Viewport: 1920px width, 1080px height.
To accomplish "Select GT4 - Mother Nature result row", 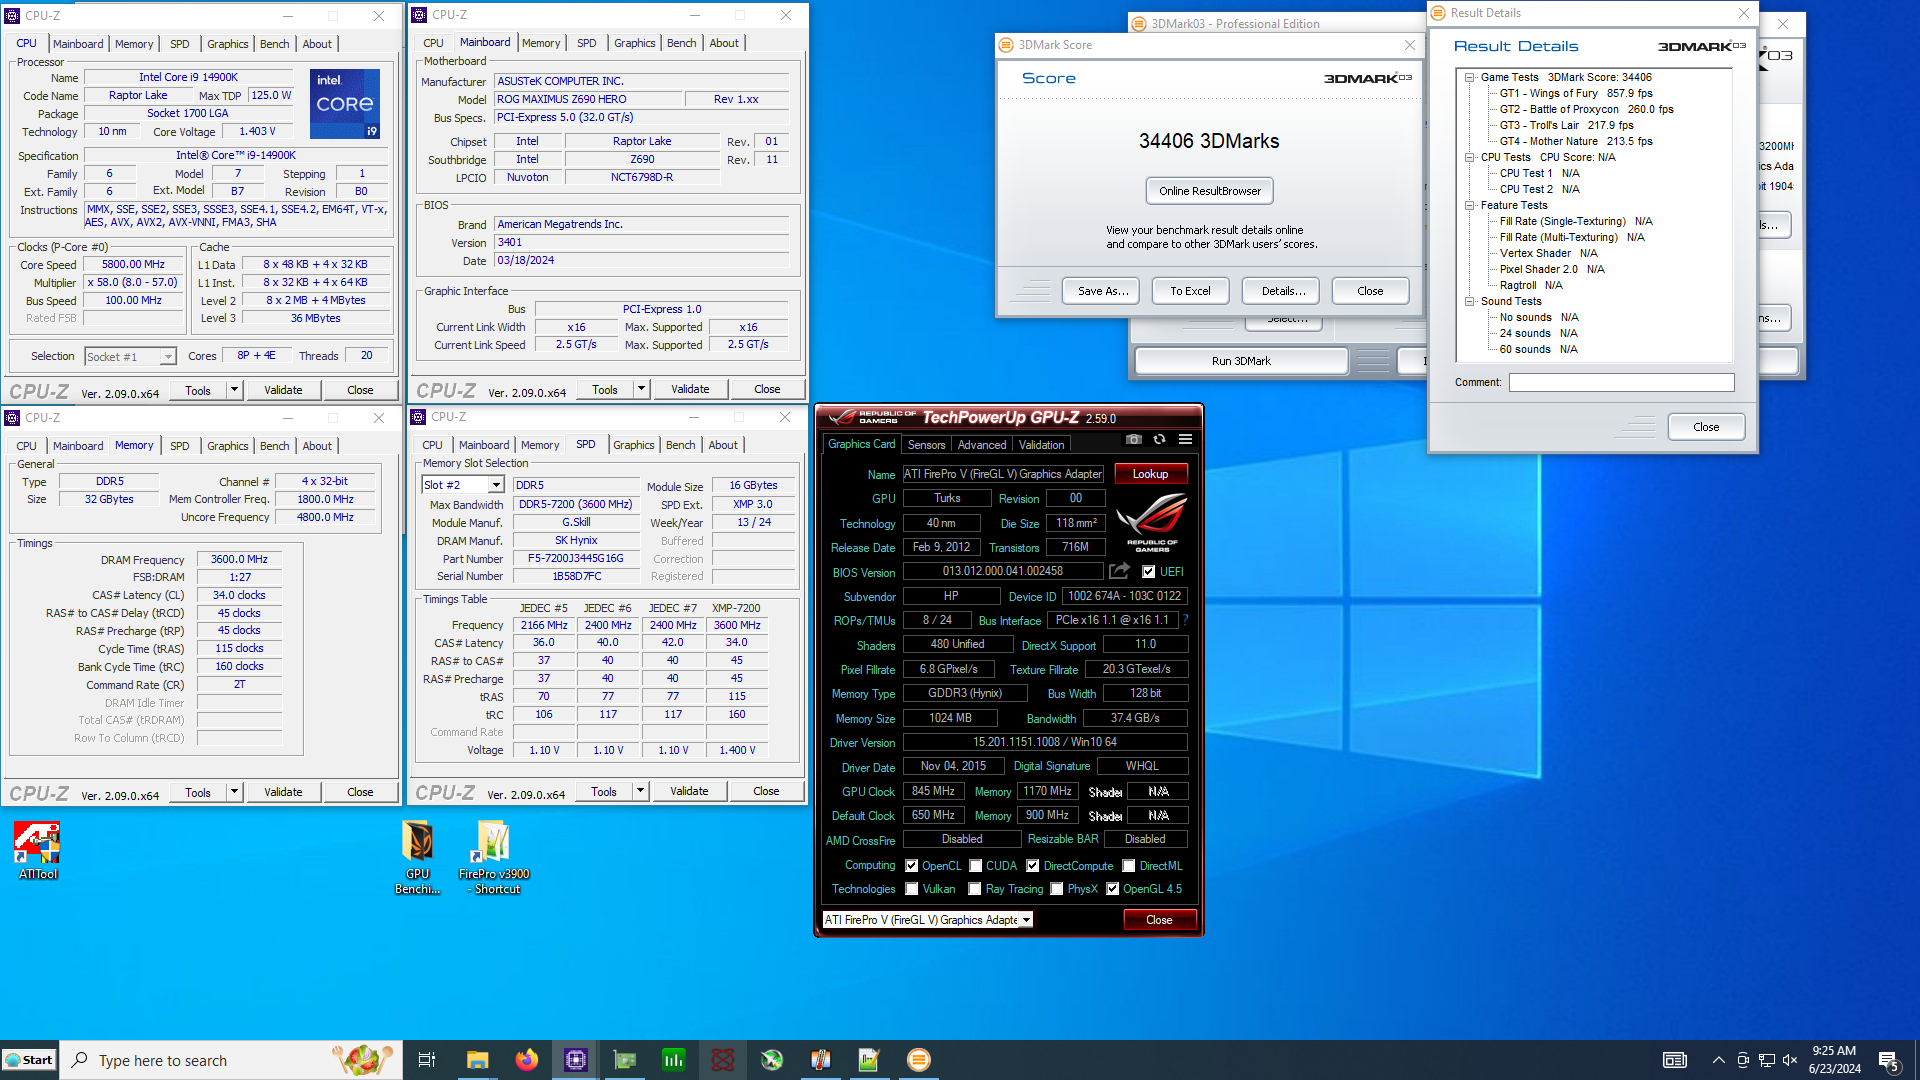I will click(x=1576, y=141).
